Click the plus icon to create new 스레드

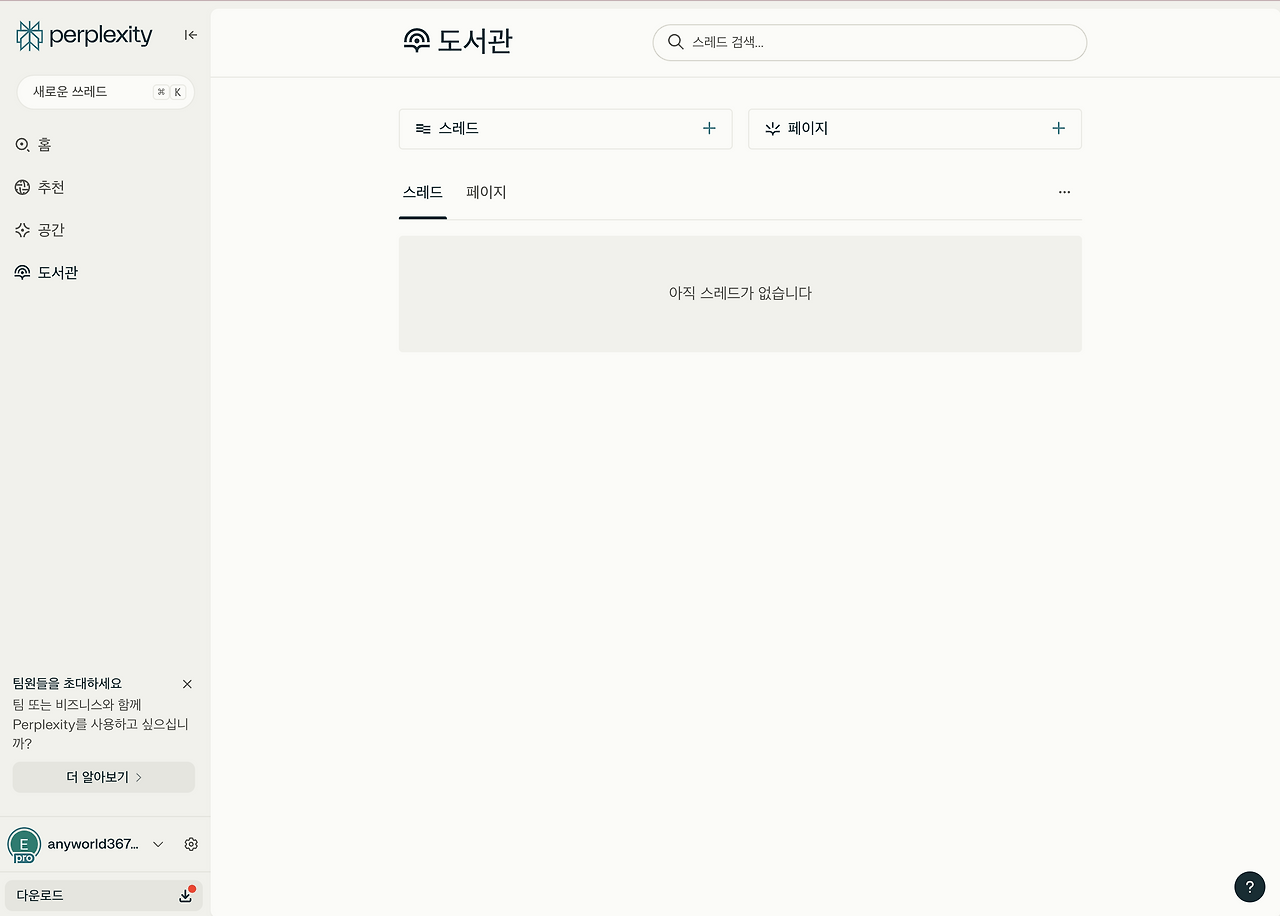[709, 128]
